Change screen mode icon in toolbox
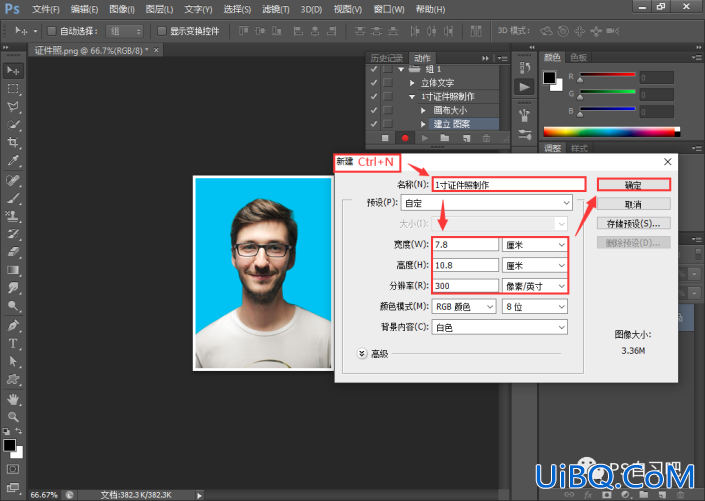 13,488
